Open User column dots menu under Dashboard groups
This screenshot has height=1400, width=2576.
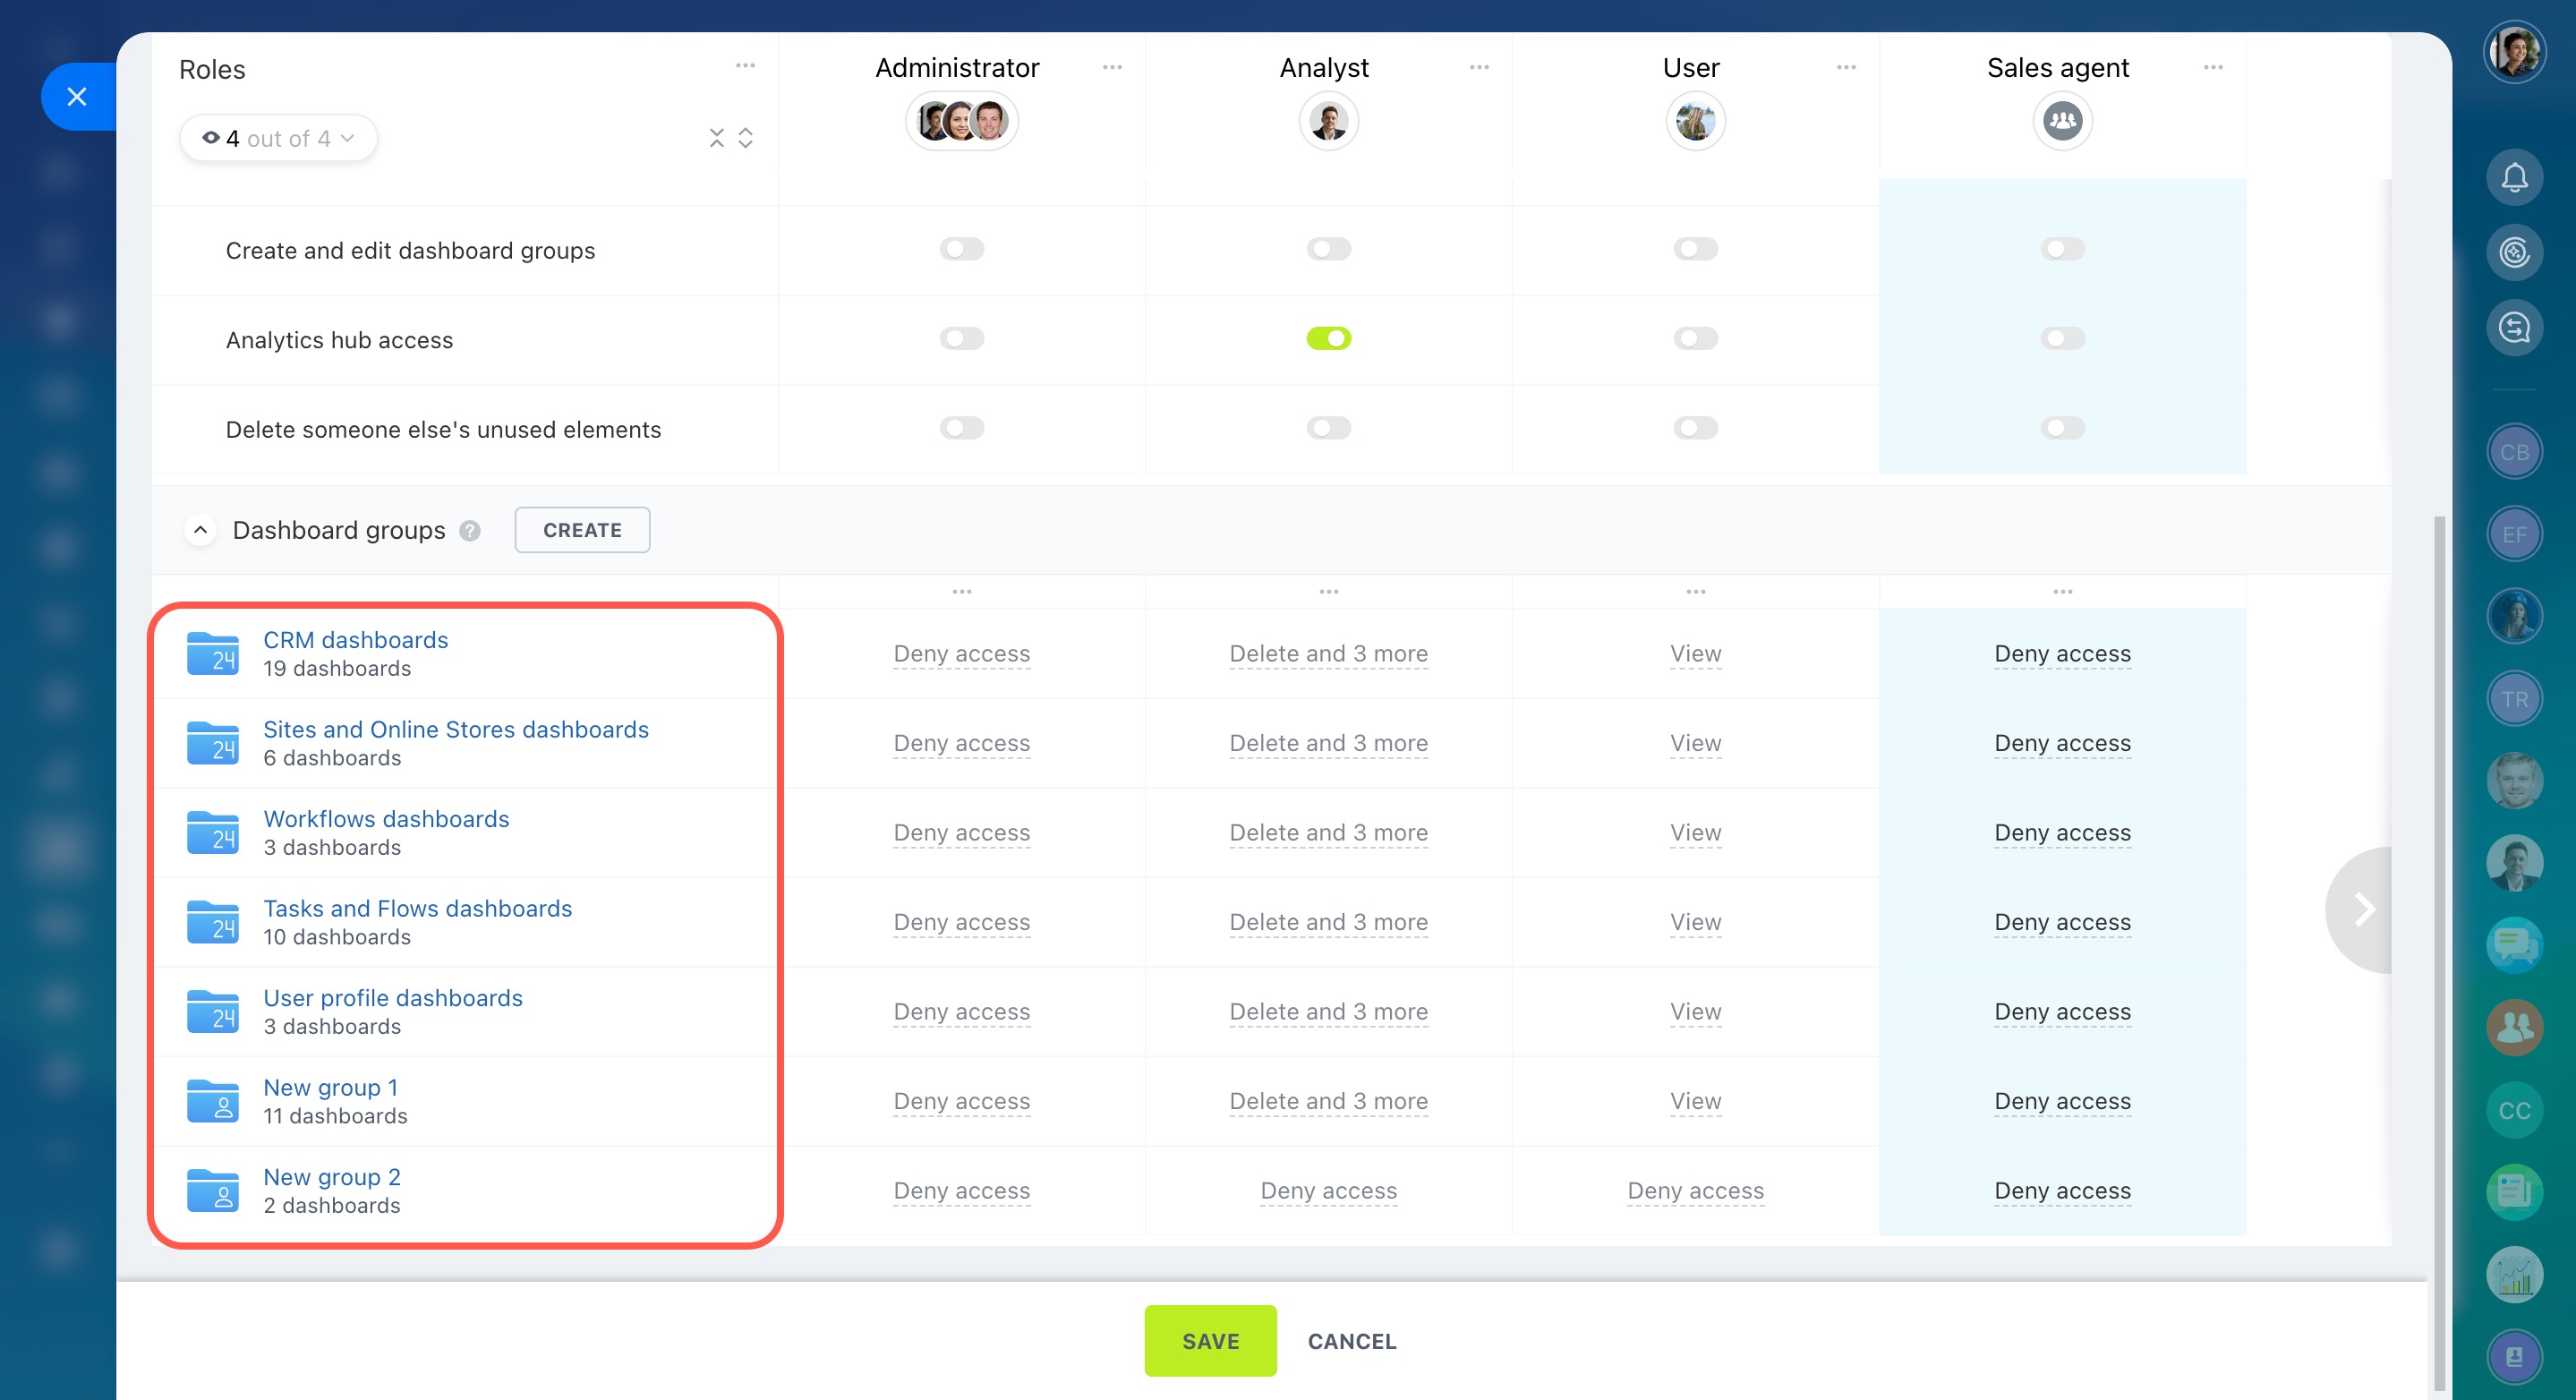click(1695, 592)
